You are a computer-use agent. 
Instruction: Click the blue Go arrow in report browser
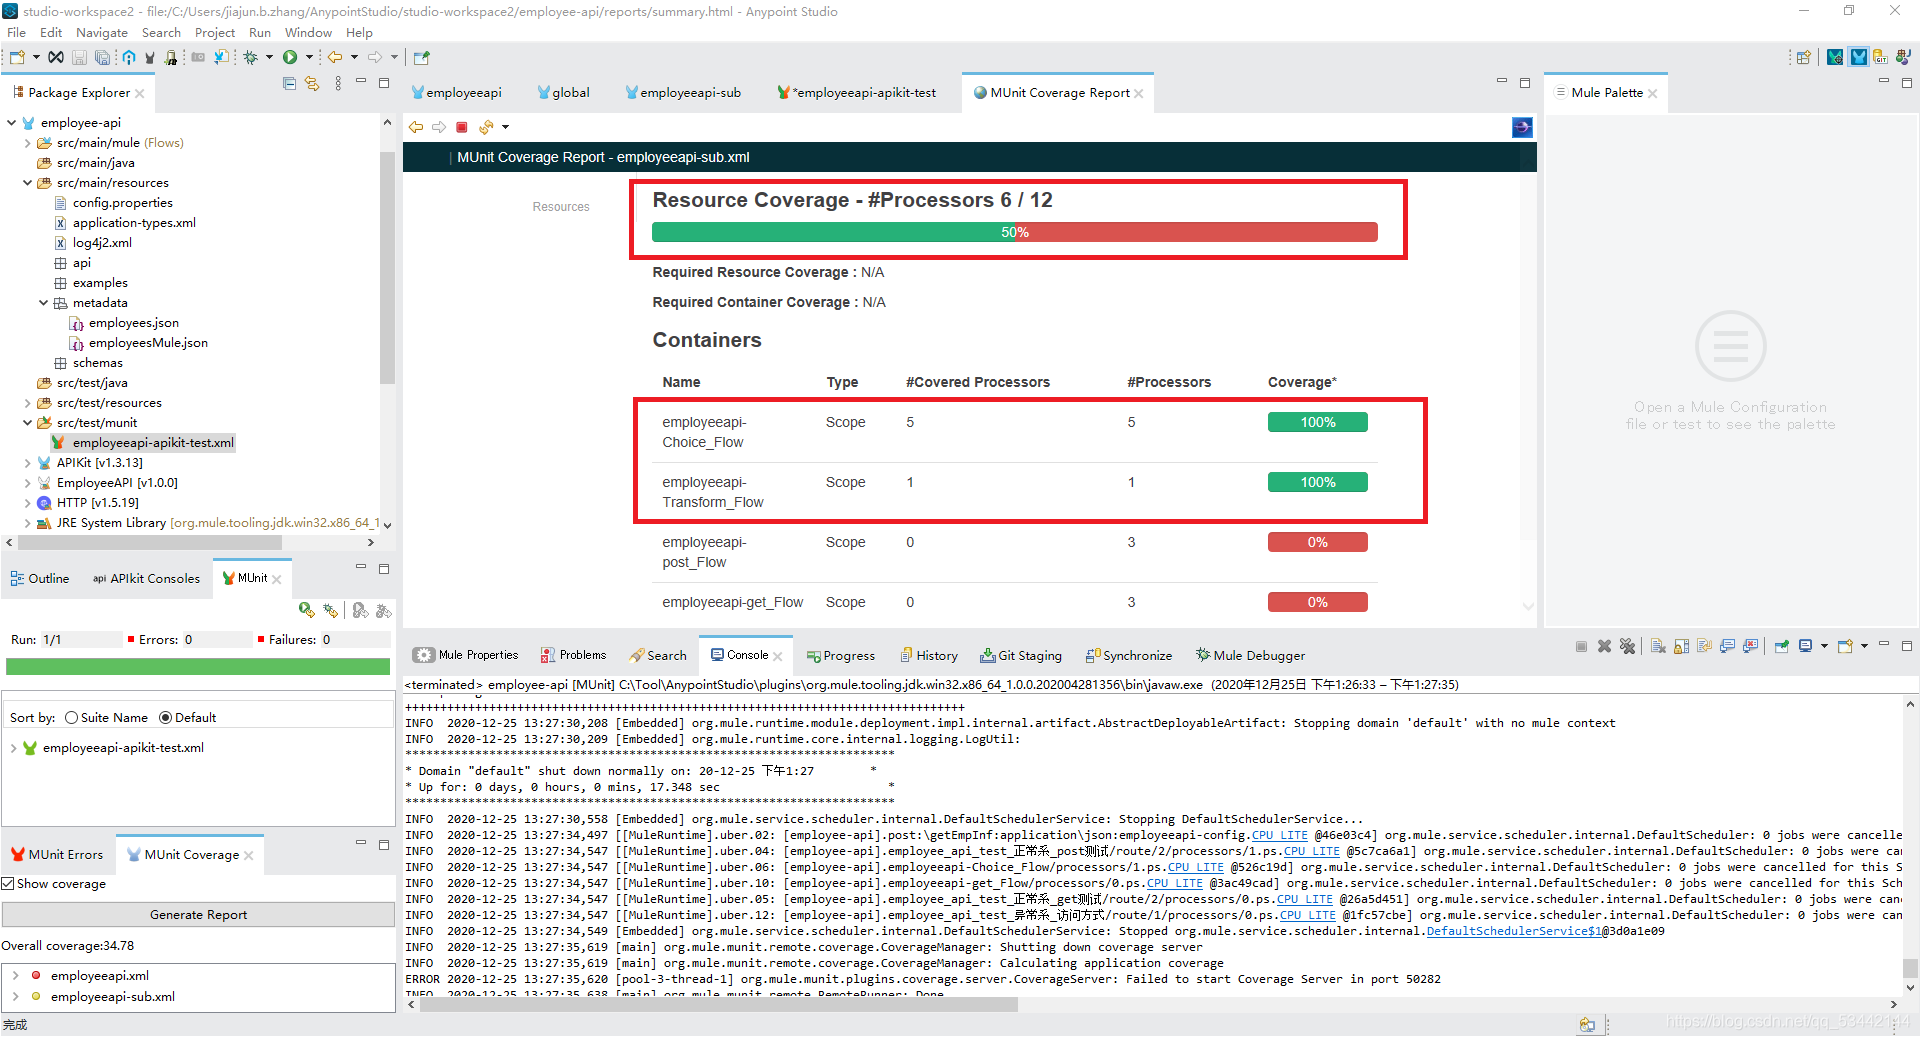pyautogui.click(x=1522, y=127)
